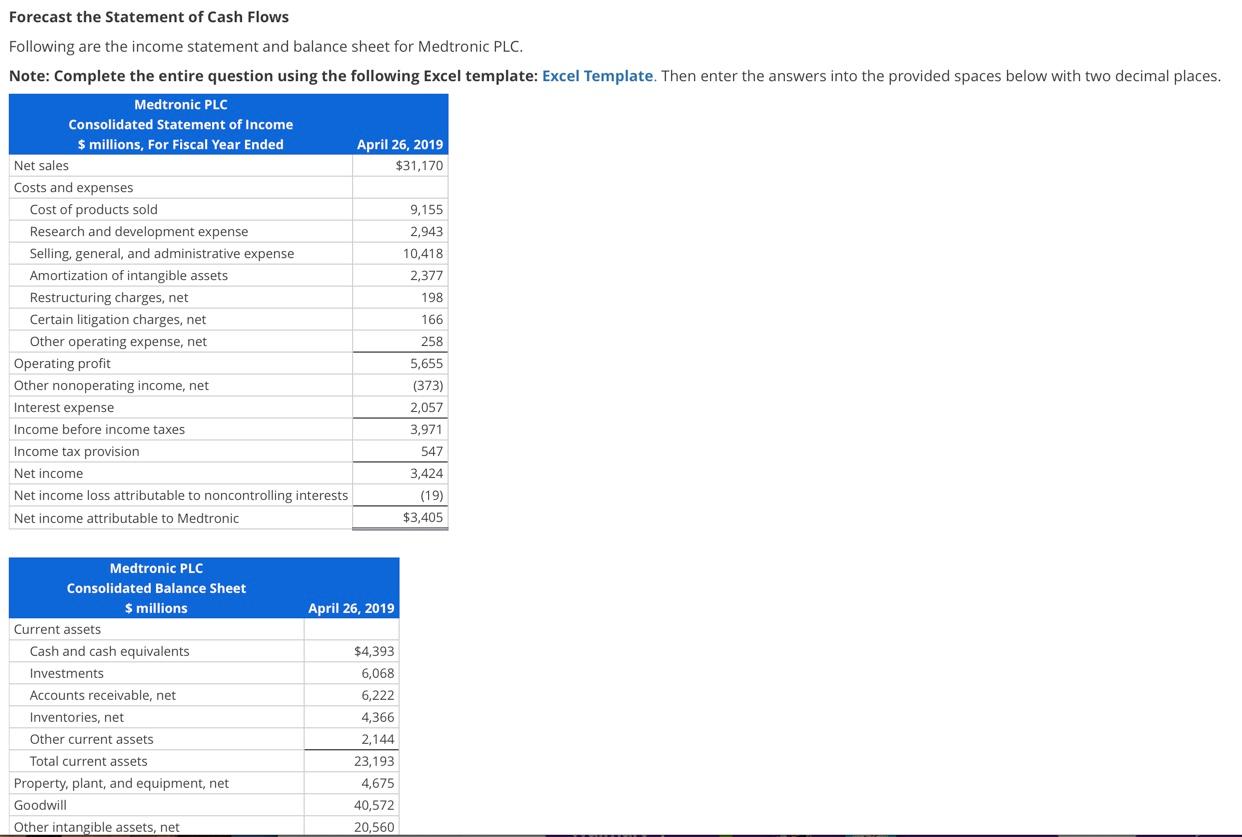
Task: Click the 4,675 PP&E value
Action: [378, 784]
